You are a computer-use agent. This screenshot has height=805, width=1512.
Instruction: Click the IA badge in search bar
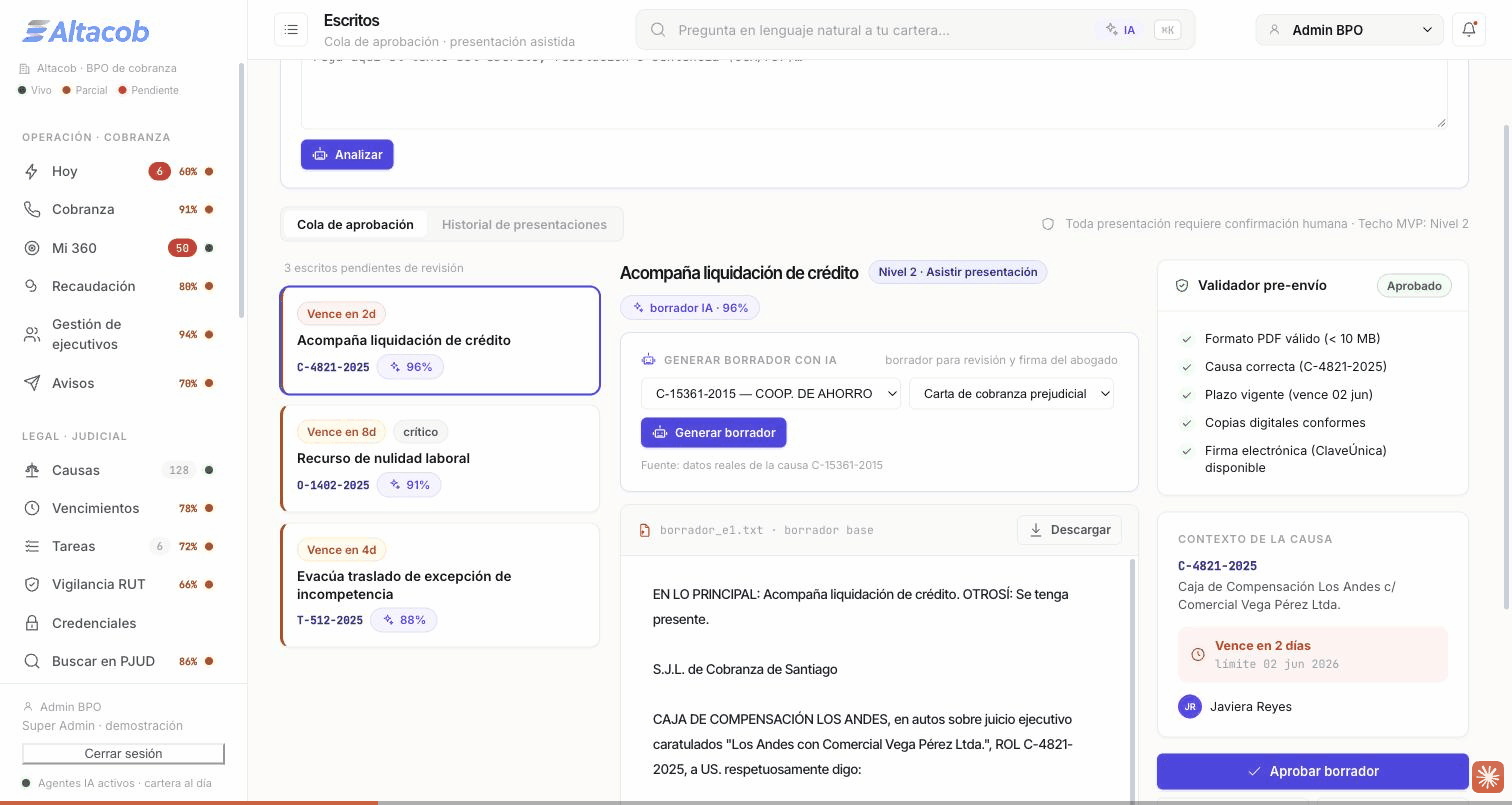(1121, 30)
